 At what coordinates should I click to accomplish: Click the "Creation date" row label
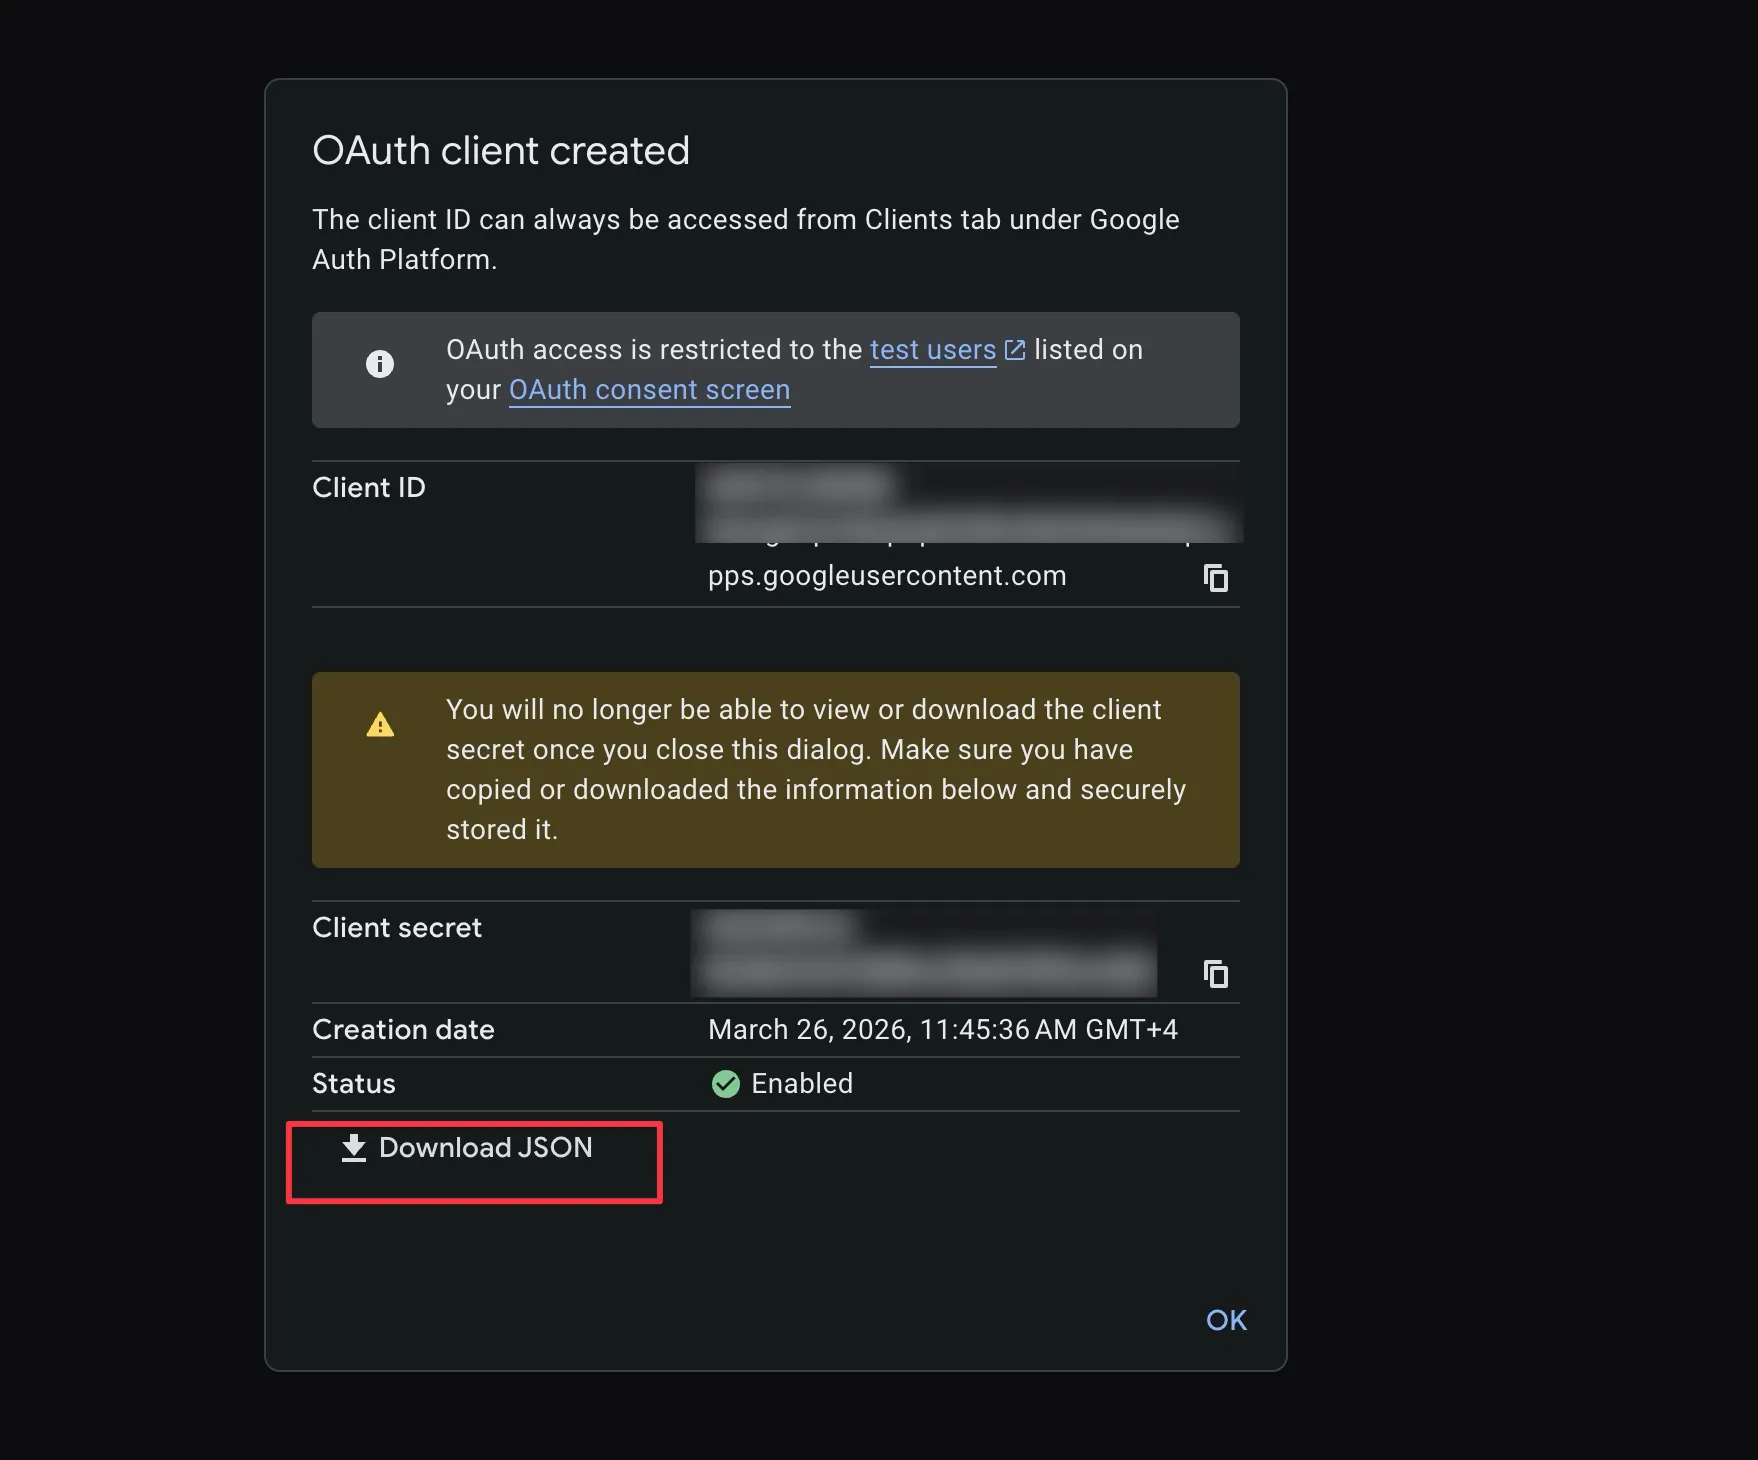[x=403, y=1030]
